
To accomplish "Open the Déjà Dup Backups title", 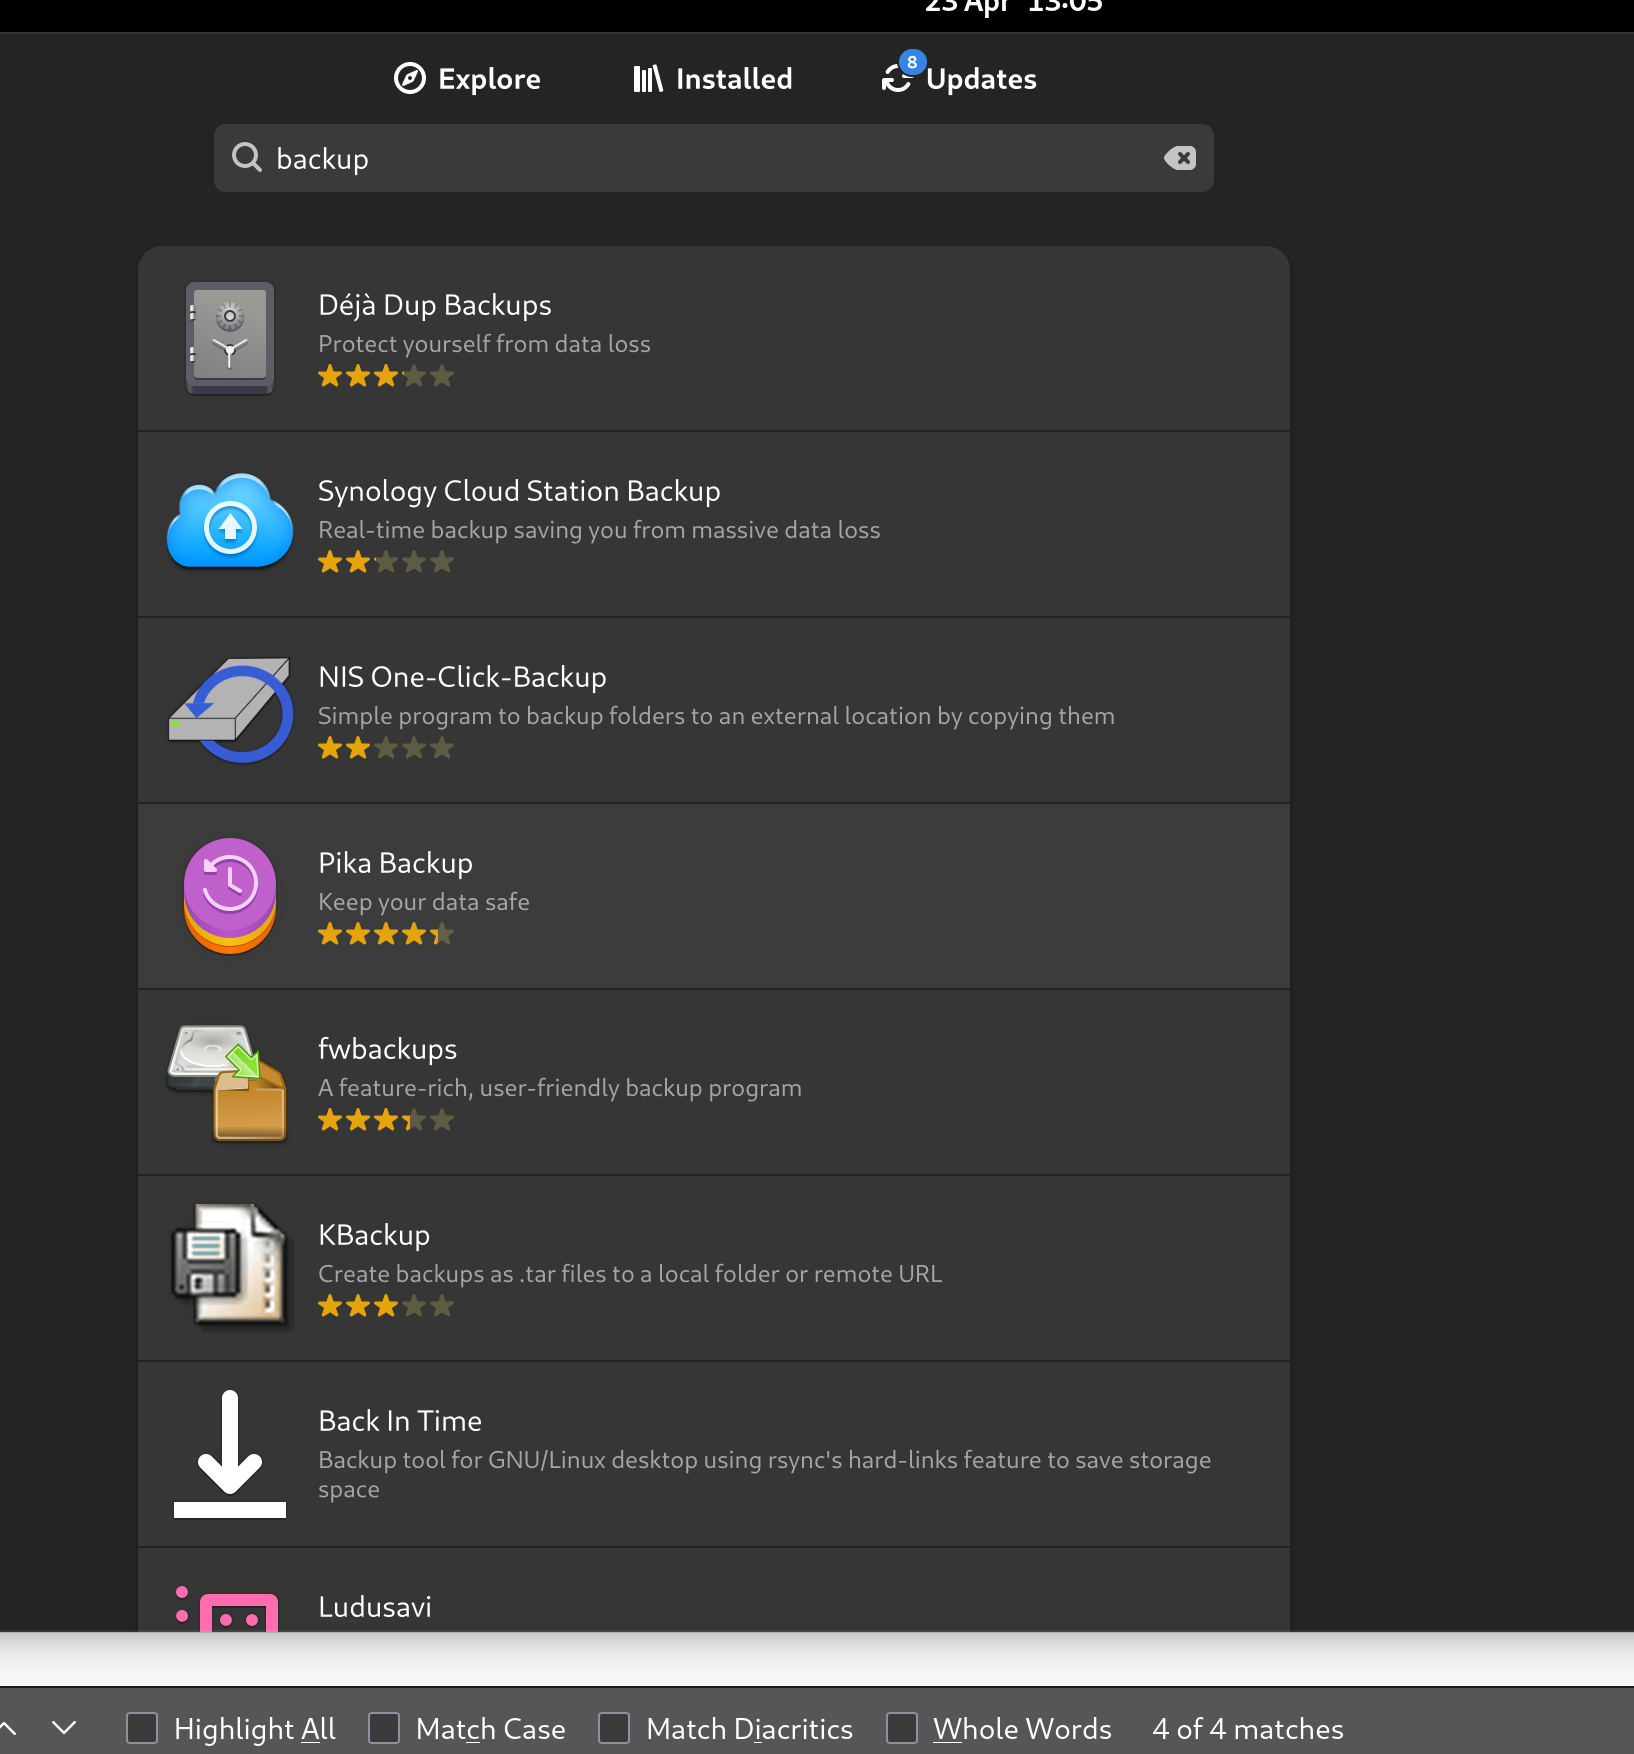I will pos(435,305).
